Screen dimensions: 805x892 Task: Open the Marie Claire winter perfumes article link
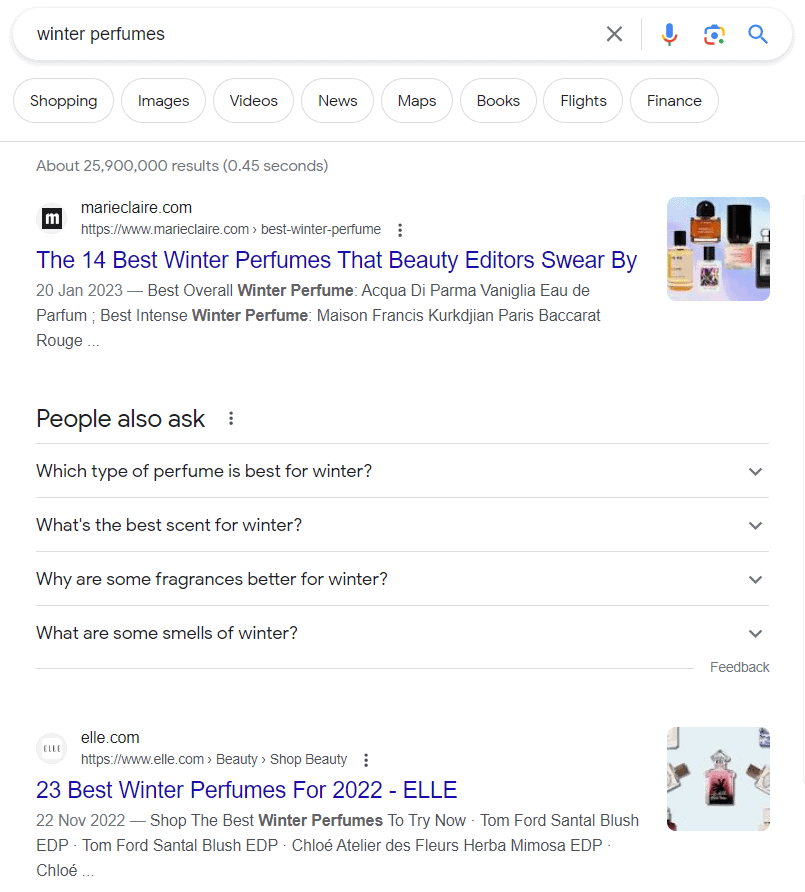(x=336, y=260)
